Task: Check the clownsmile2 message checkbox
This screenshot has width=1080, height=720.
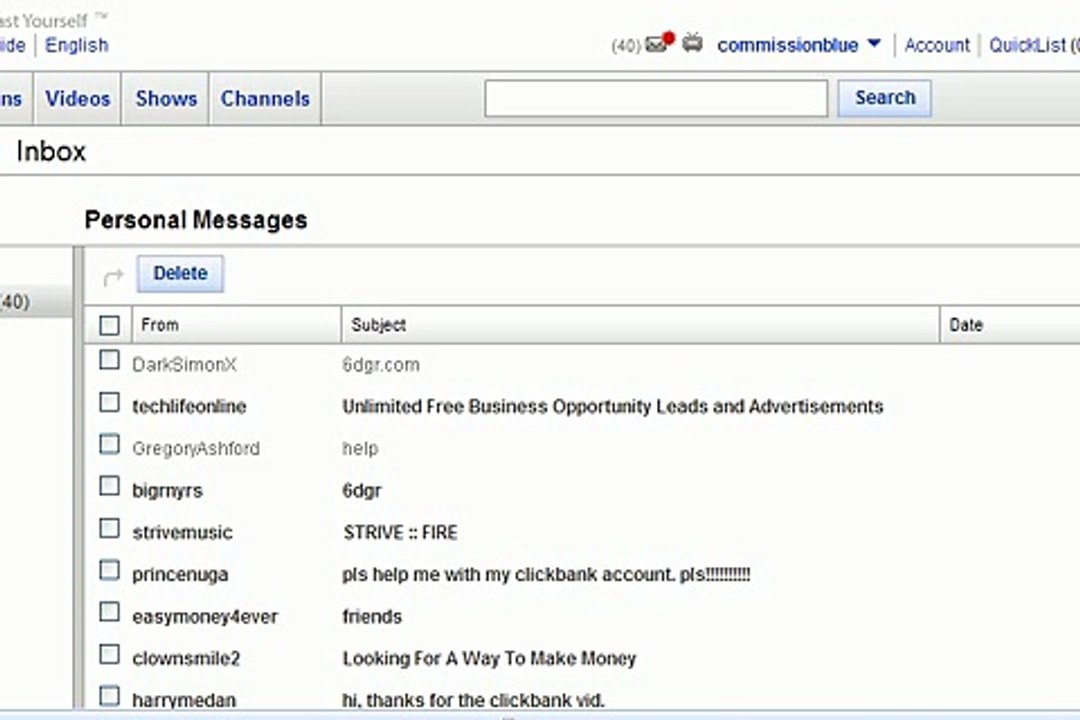Action: (109, 655)
